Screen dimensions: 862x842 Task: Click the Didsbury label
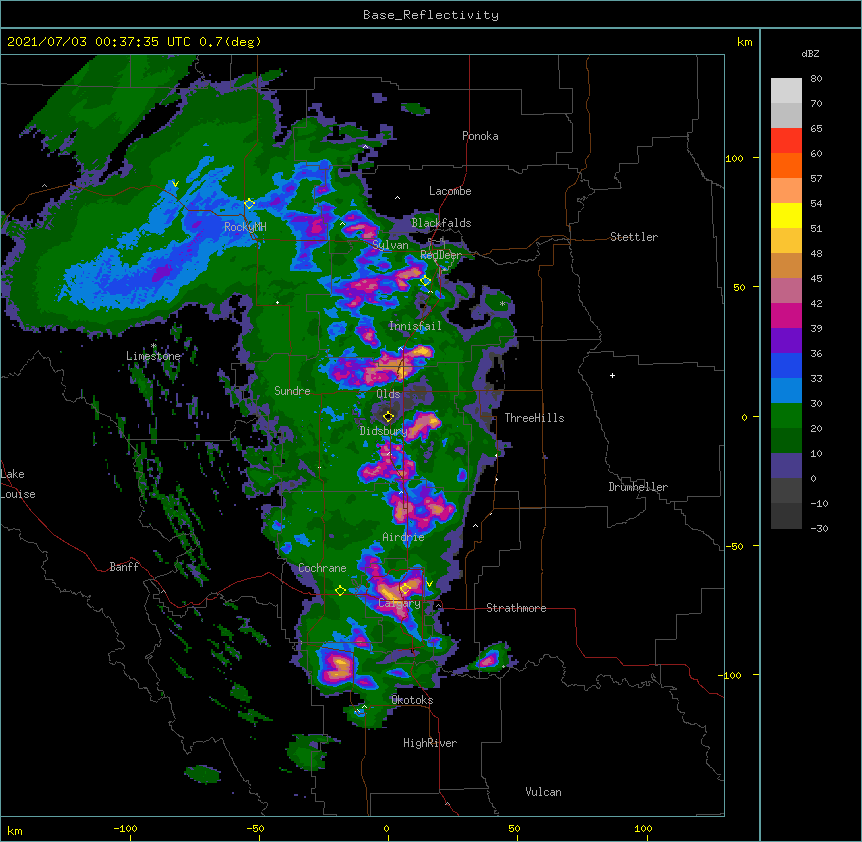tap(384, 431)
